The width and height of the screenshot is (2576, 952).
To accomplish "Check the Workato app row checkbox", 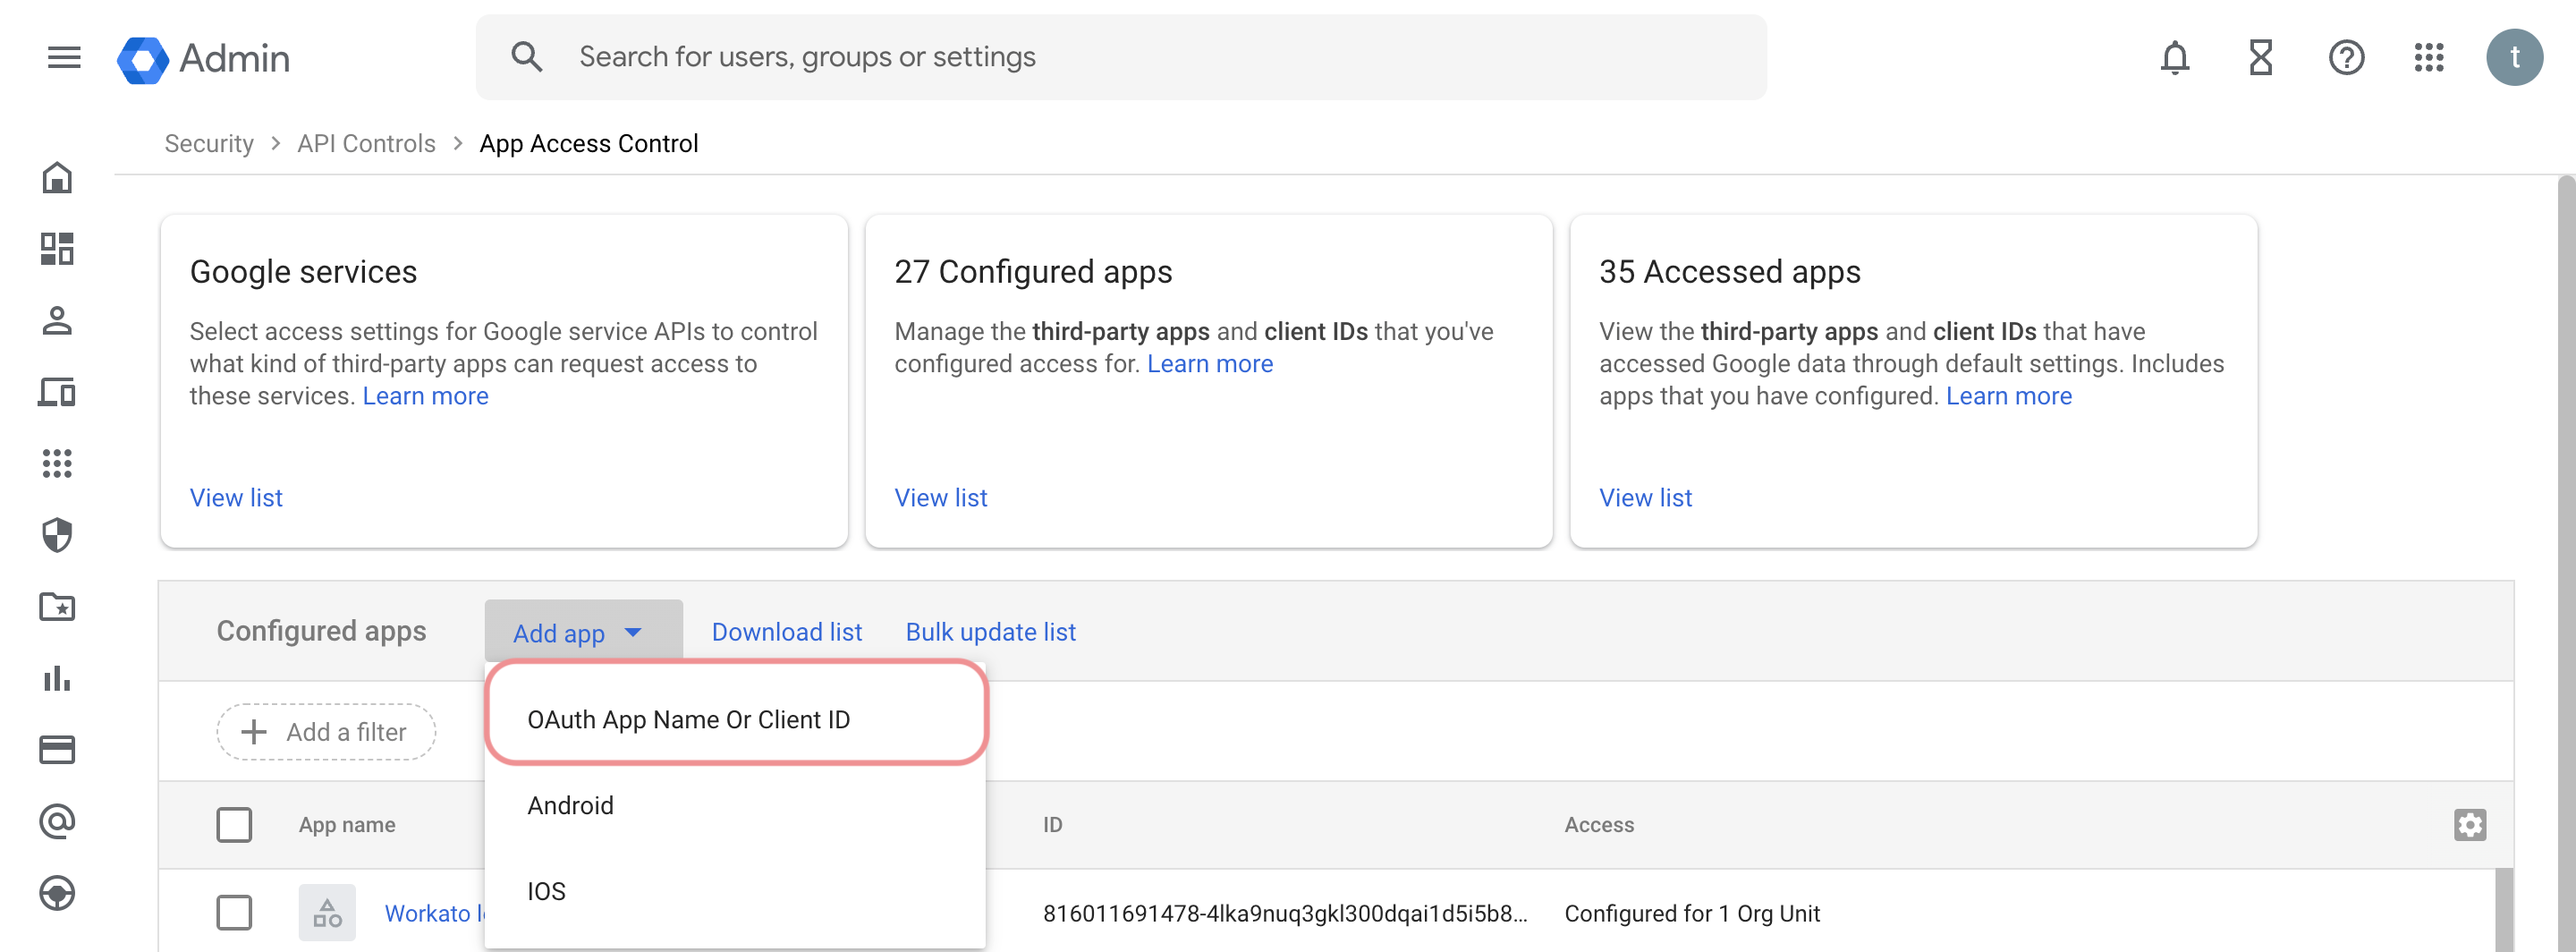I will pos(234,912).
